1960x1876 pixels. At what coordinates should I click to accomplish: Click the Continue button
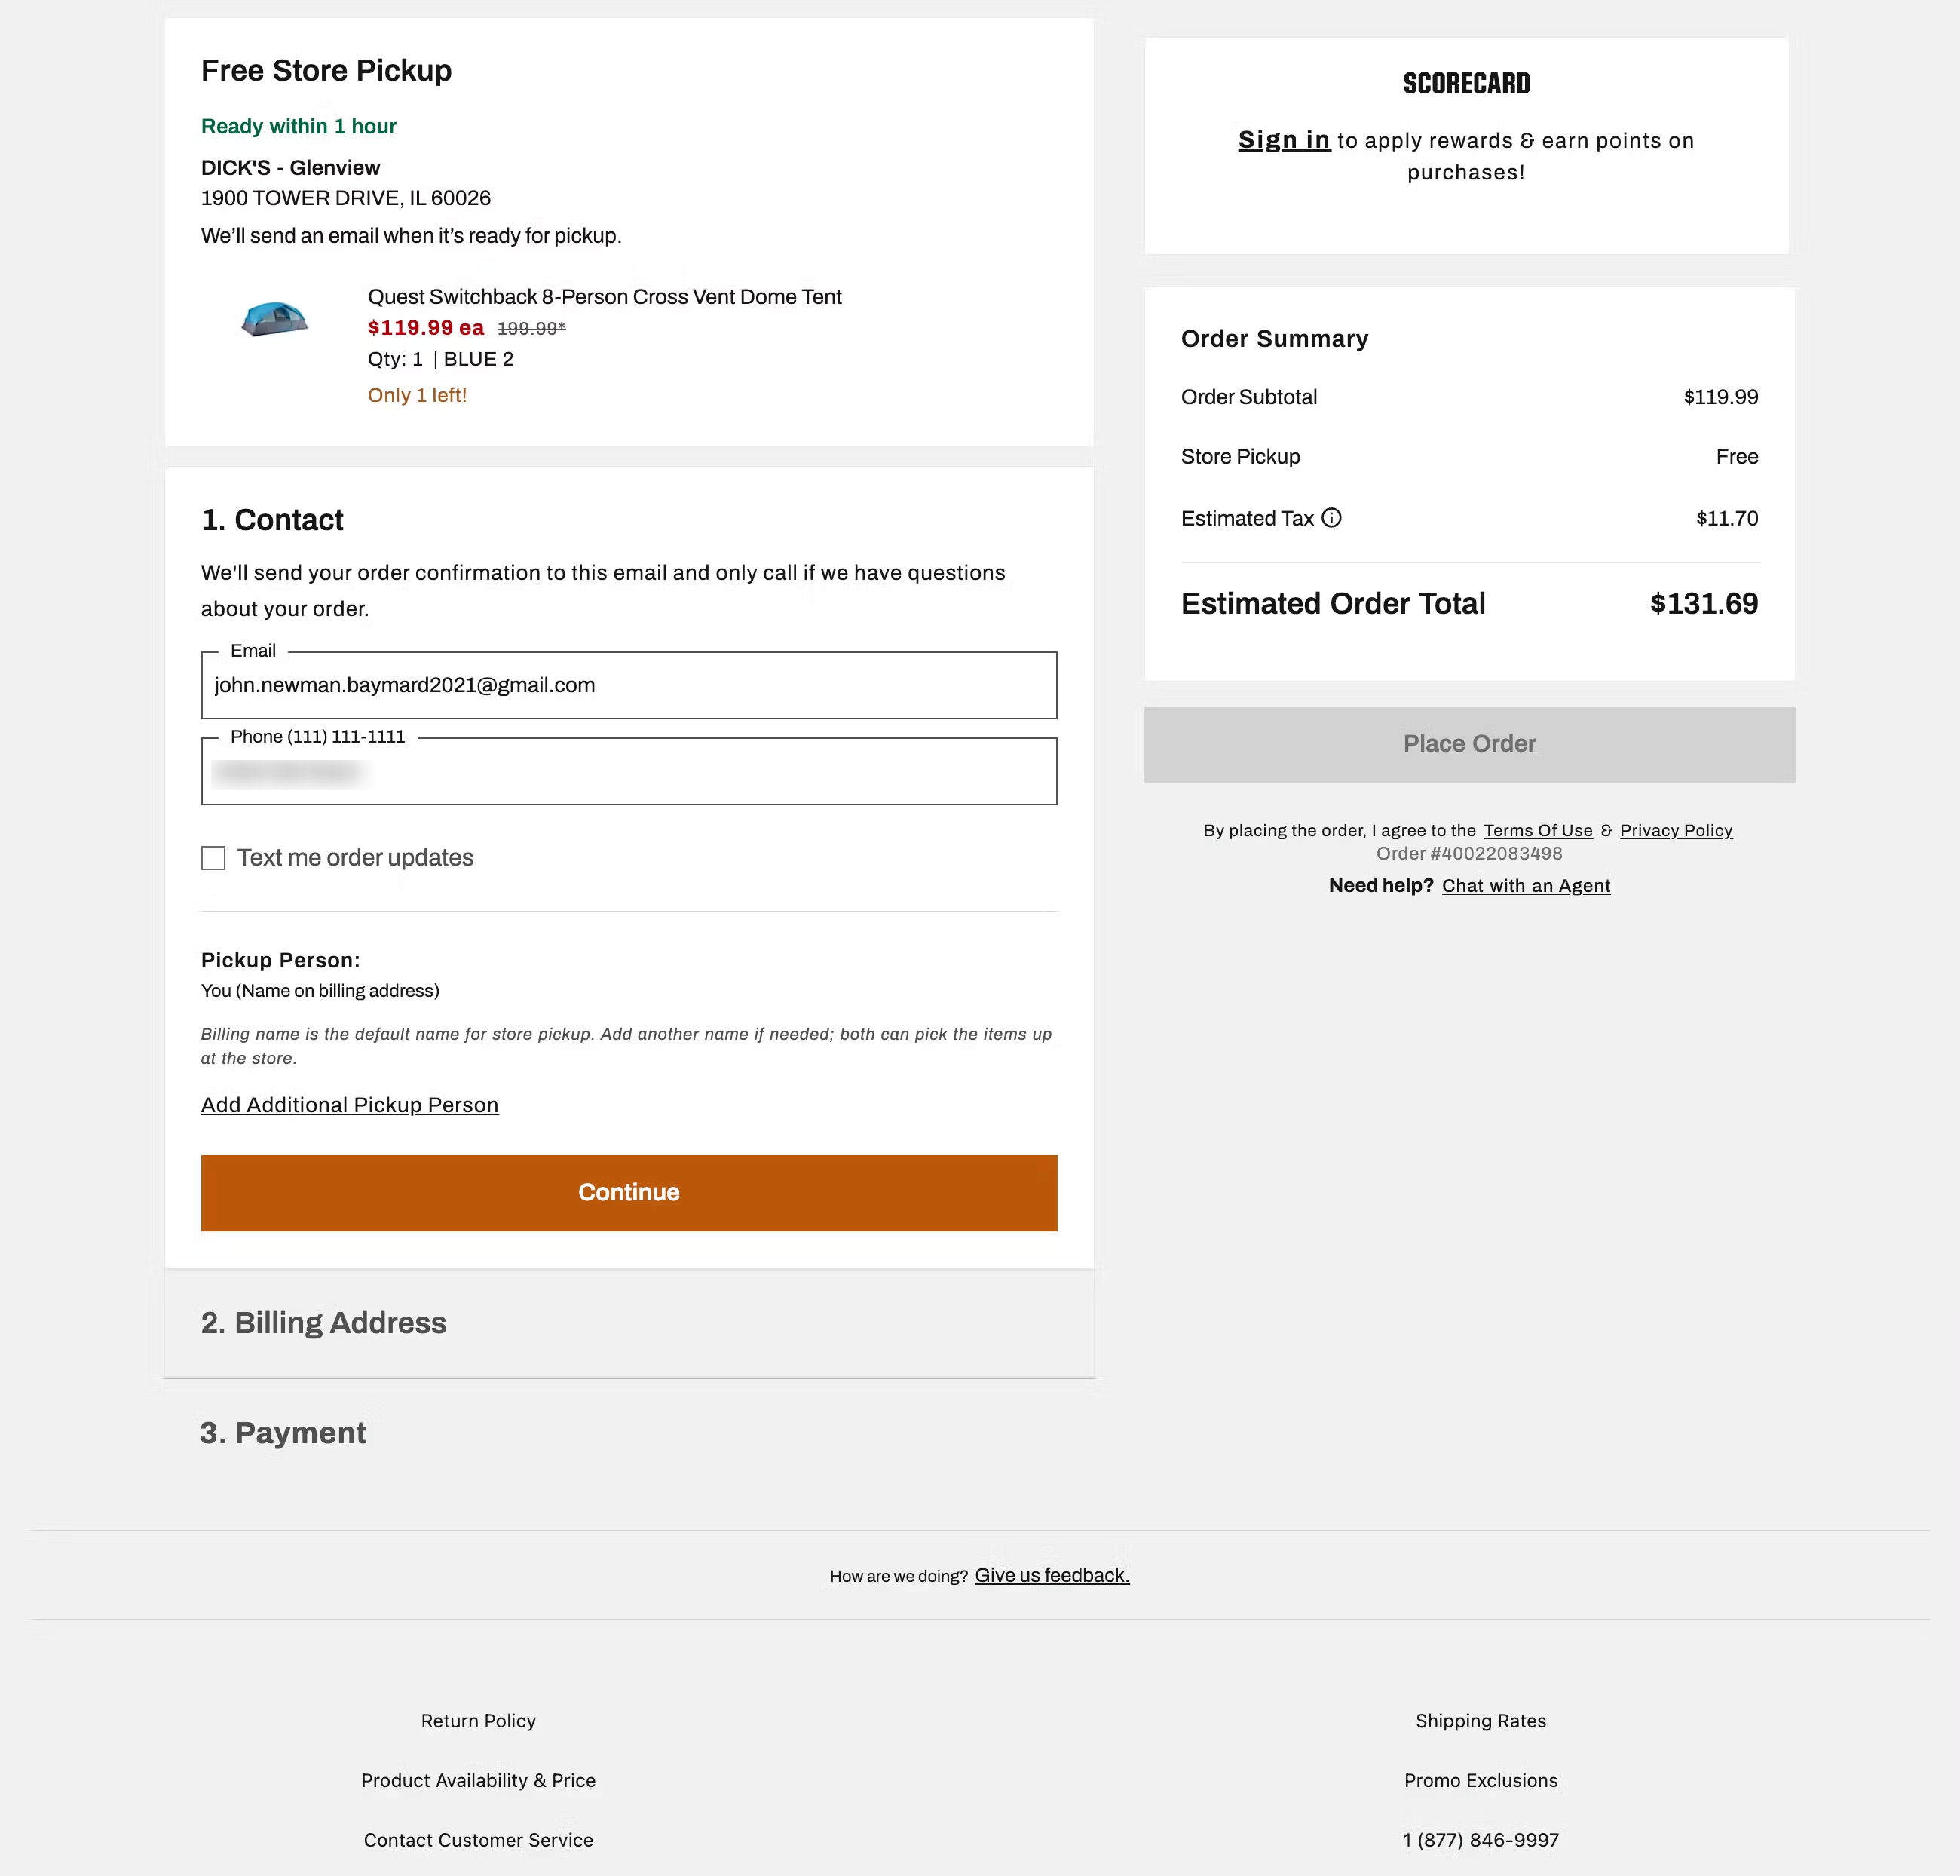click(628, 1192)
